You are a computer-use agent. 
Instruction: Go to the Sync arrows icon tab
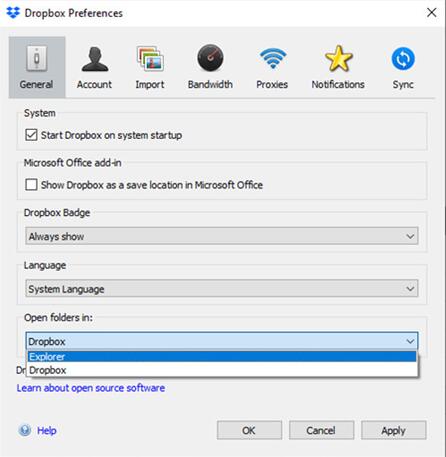pos(403,59)
